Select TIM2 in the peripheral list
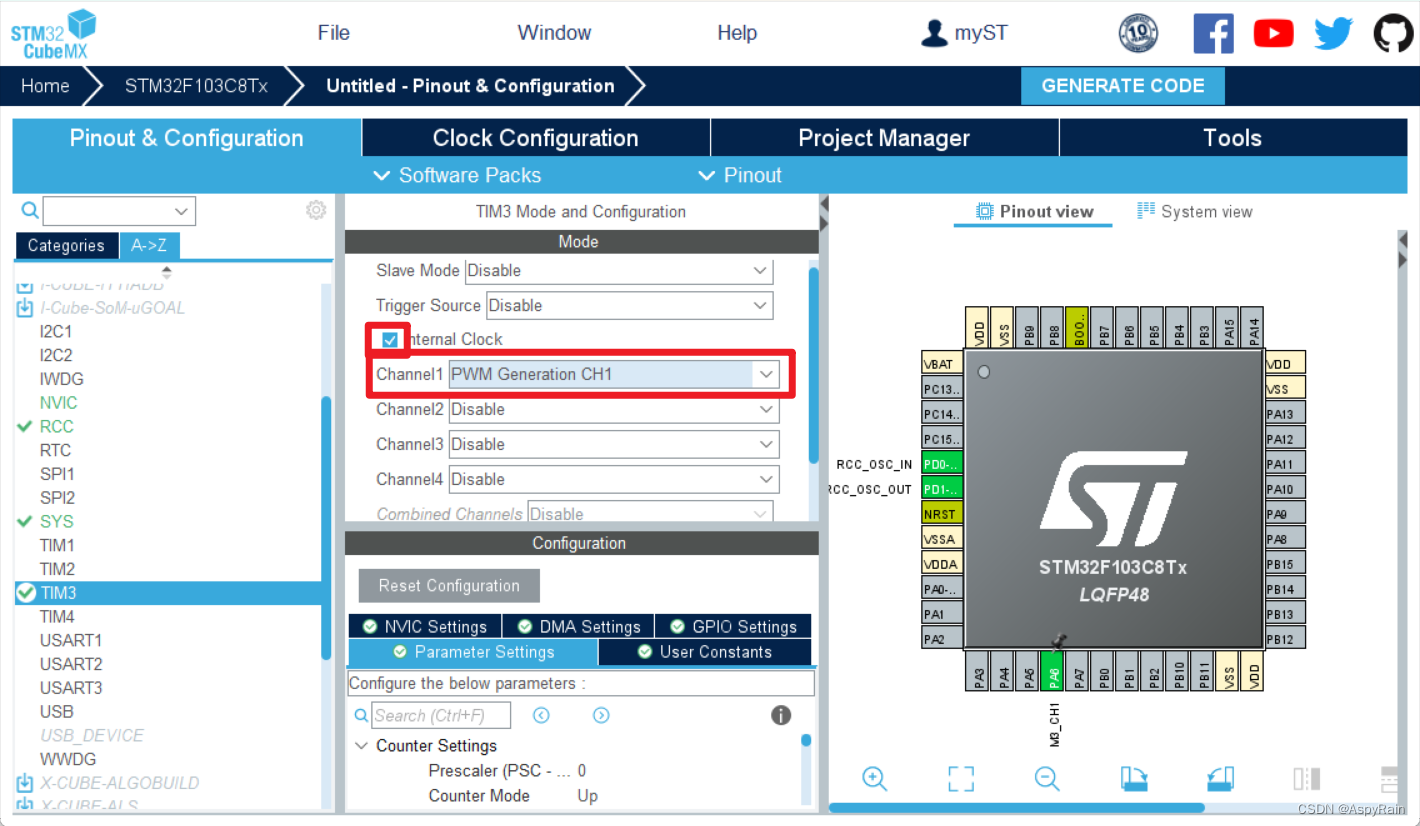The width and height of the screenshot is (1420, 826). point(57,569)
